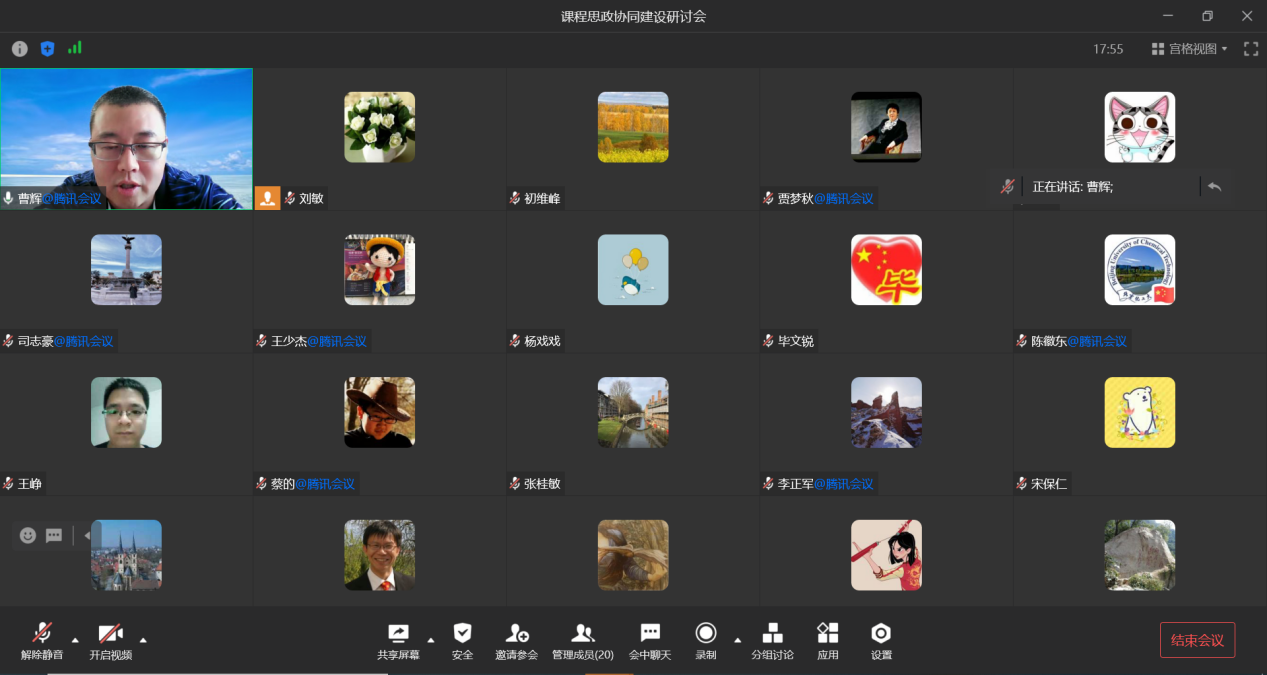Screen dimensions: 1267x675
Task: Click the 17:55 meeting time display
Action: (x=1108, y=48)
